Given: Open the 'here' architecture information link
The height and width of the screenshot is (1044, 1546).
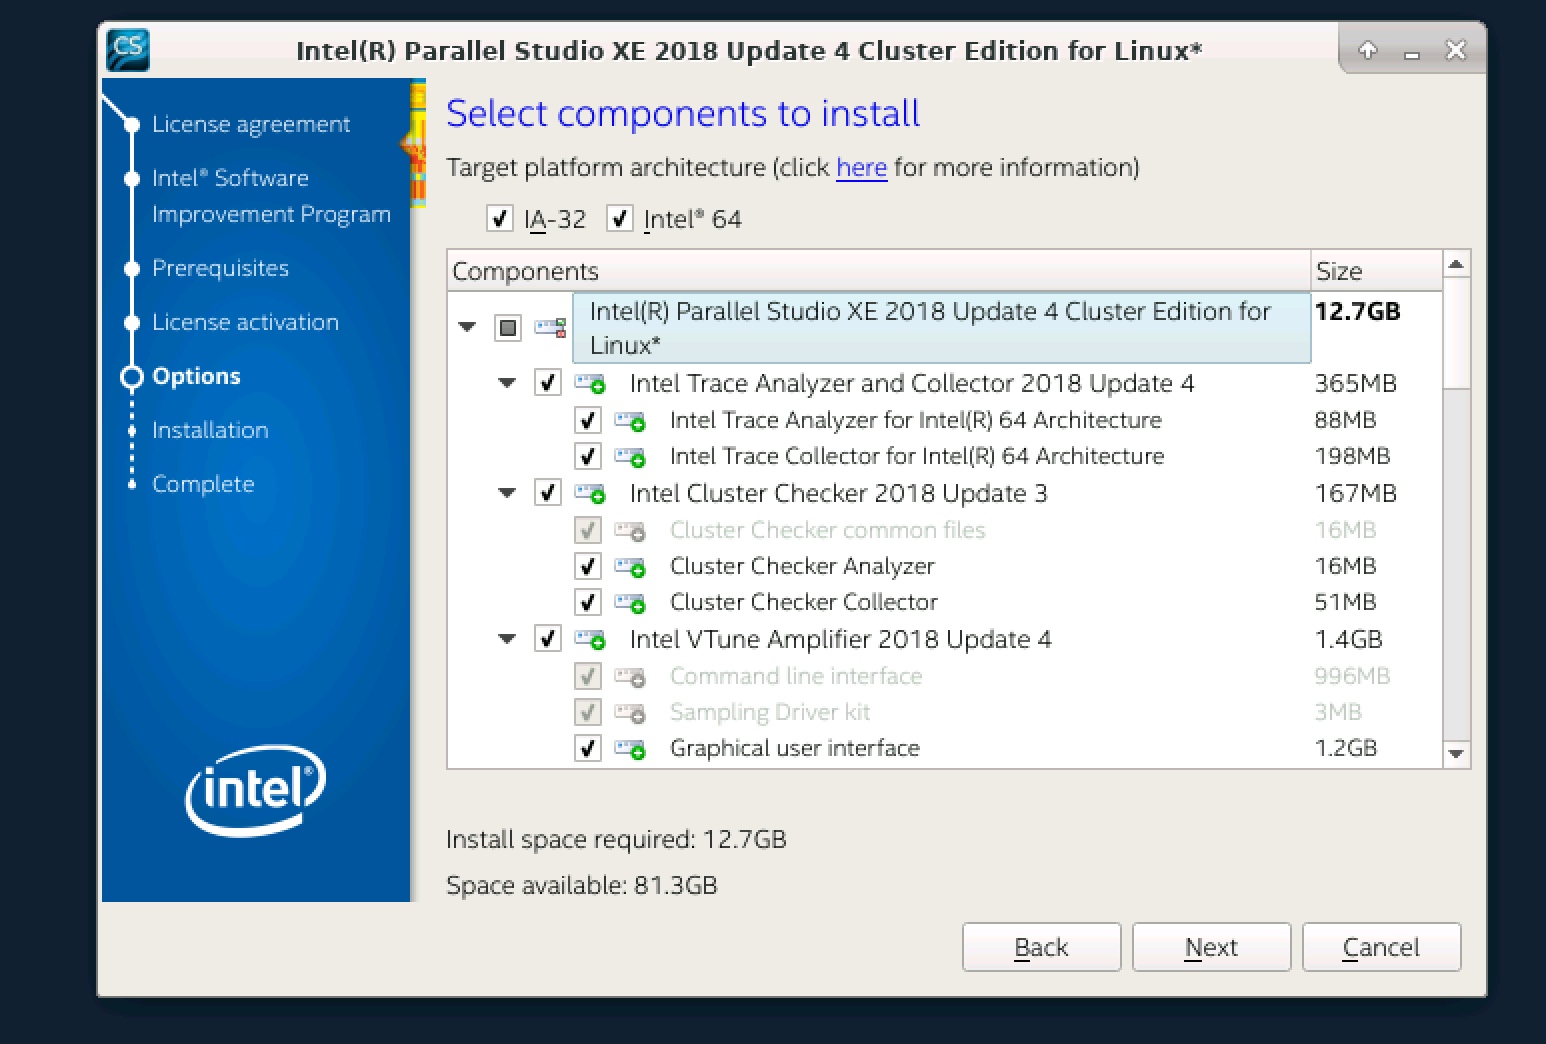Looking at the screenshot, I should (x=861, y=167).
